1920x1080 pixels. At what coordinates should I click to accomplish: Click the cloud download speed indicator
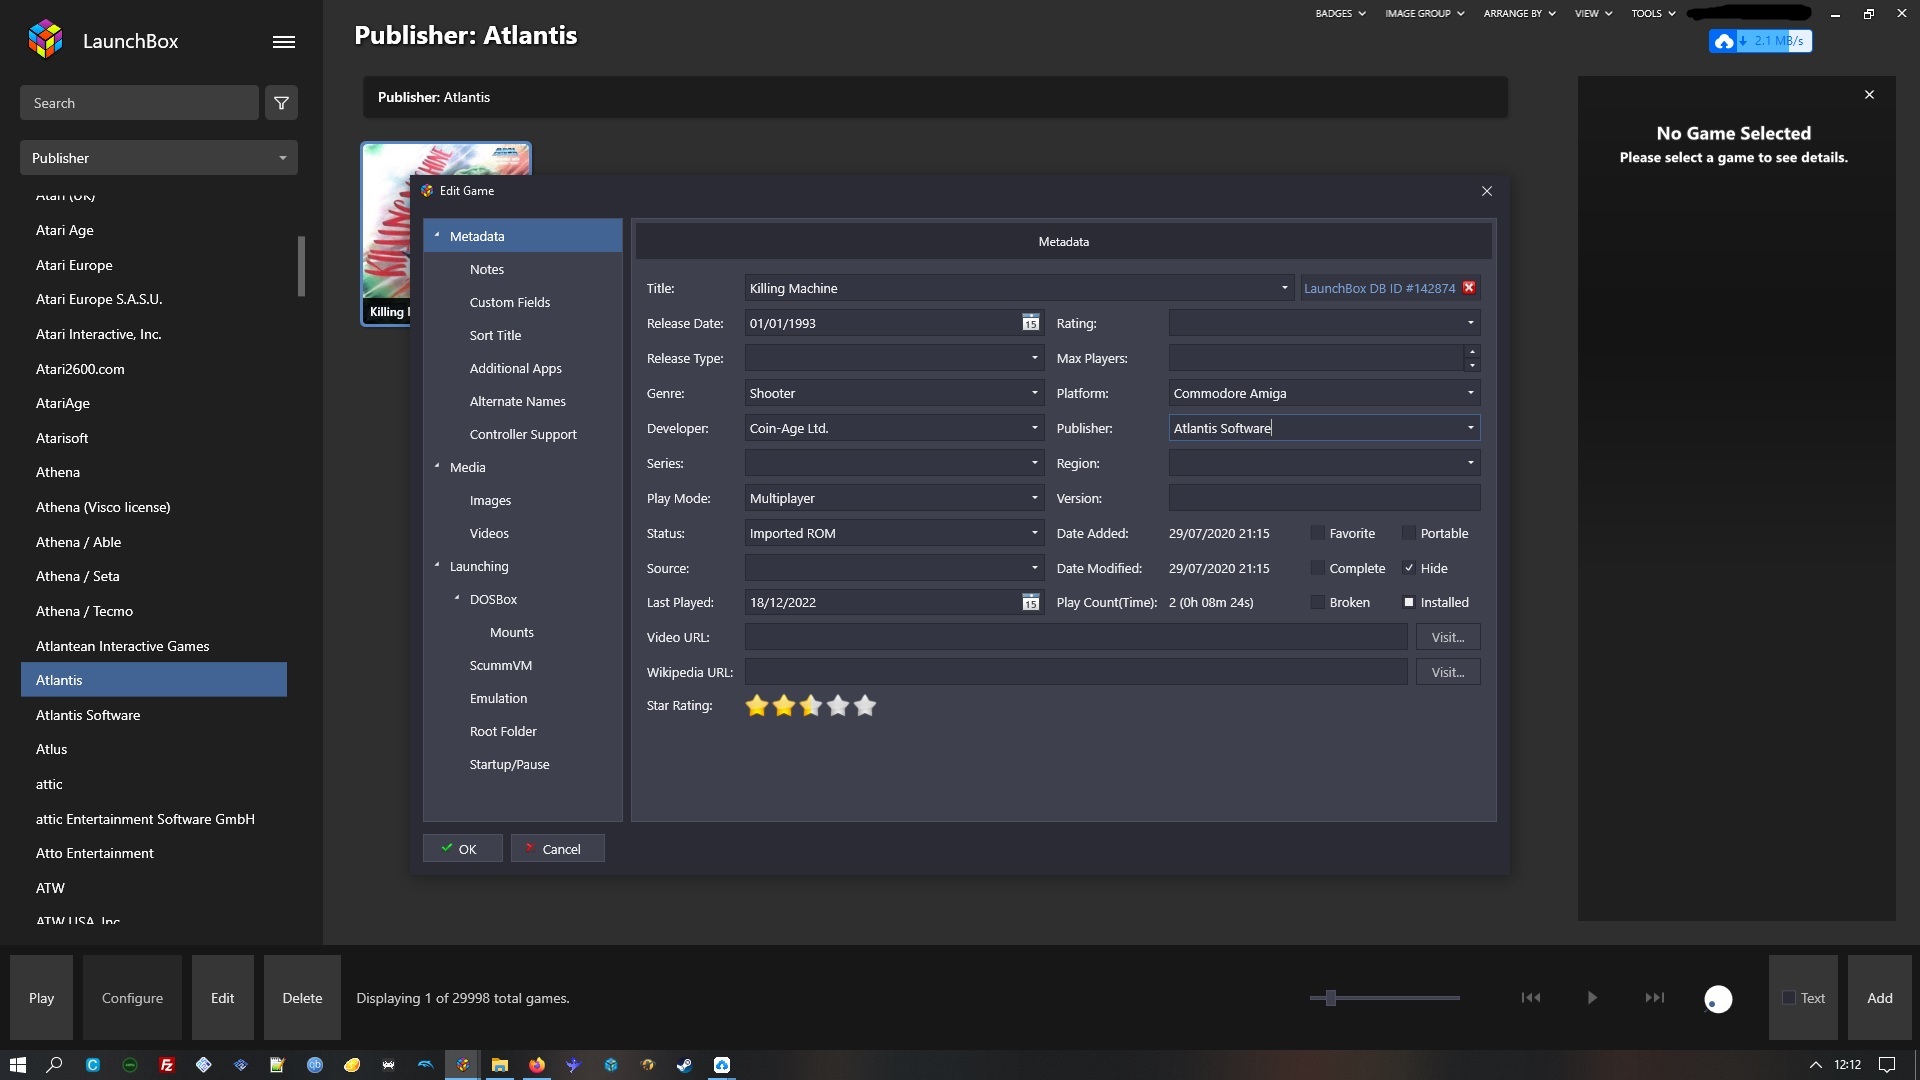click(x=1760, y=41)
